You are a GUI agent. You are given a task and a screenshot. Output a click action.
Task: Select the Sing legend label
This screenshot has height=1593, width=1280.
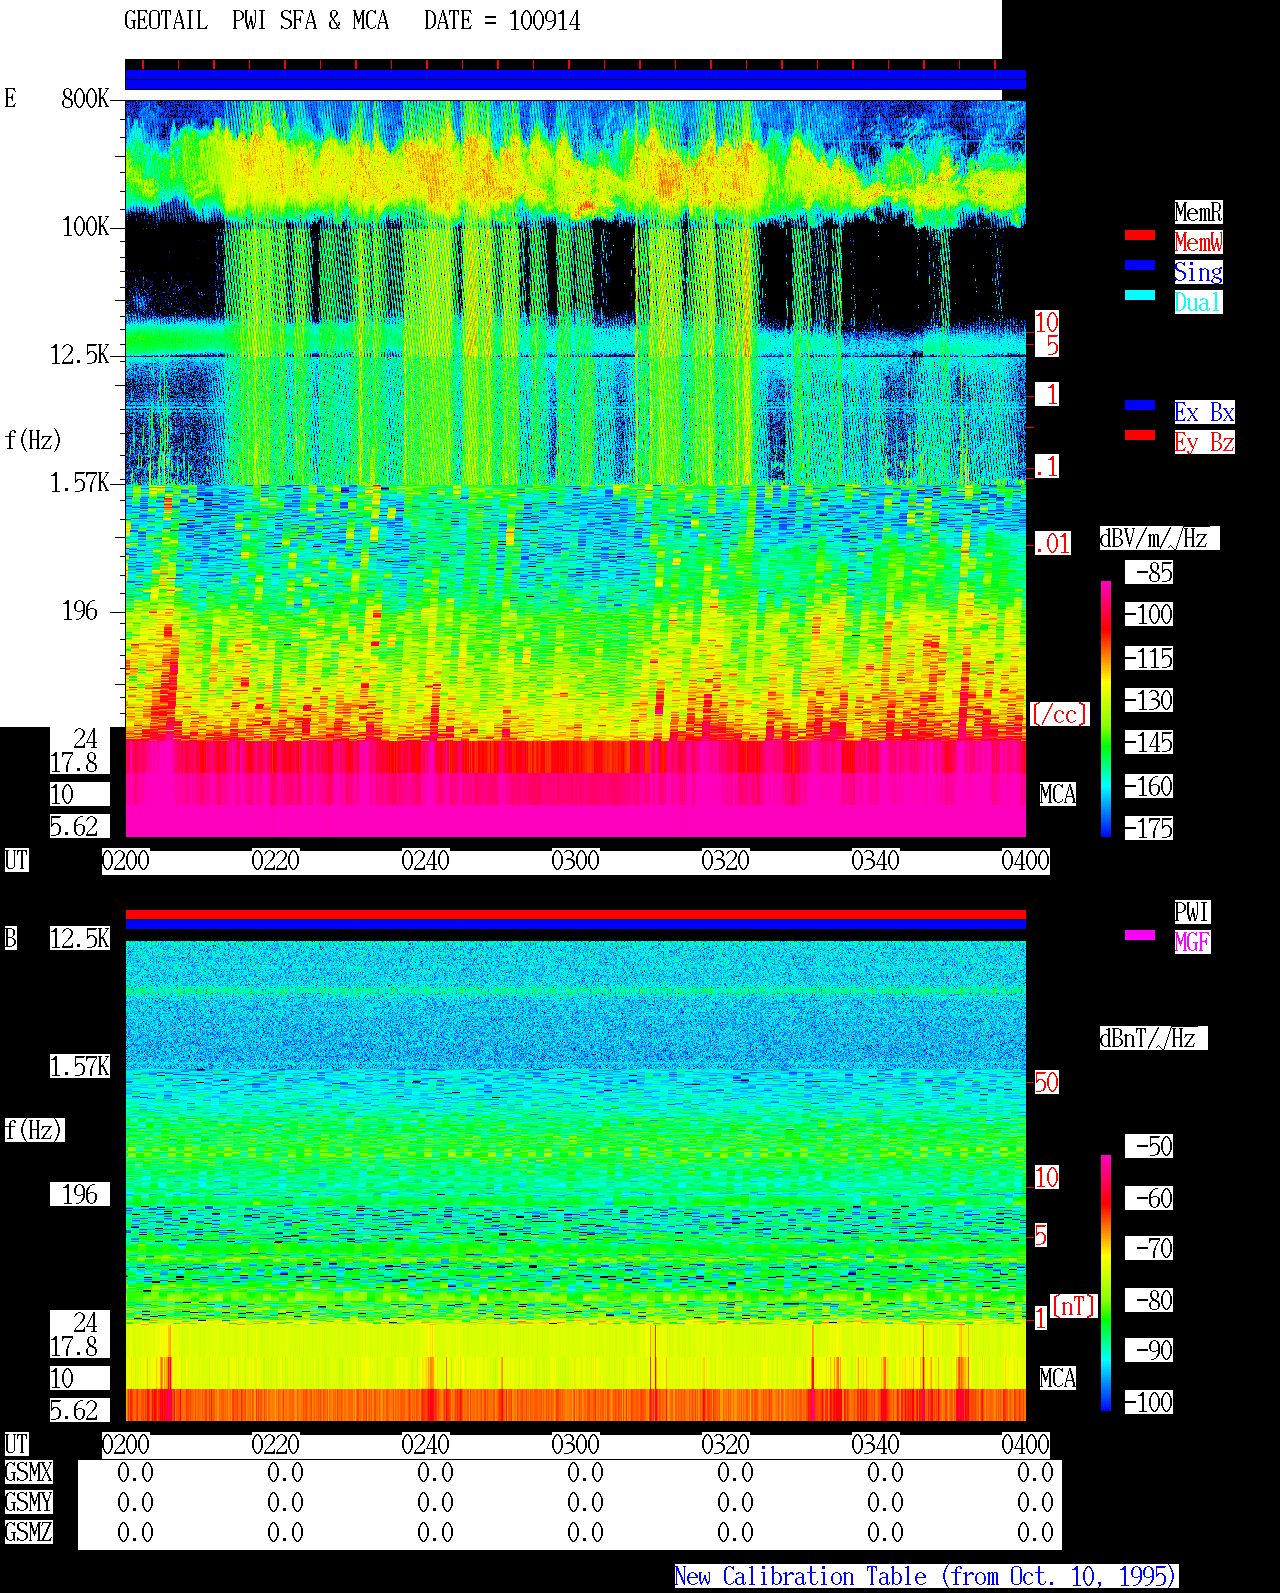1198,272
